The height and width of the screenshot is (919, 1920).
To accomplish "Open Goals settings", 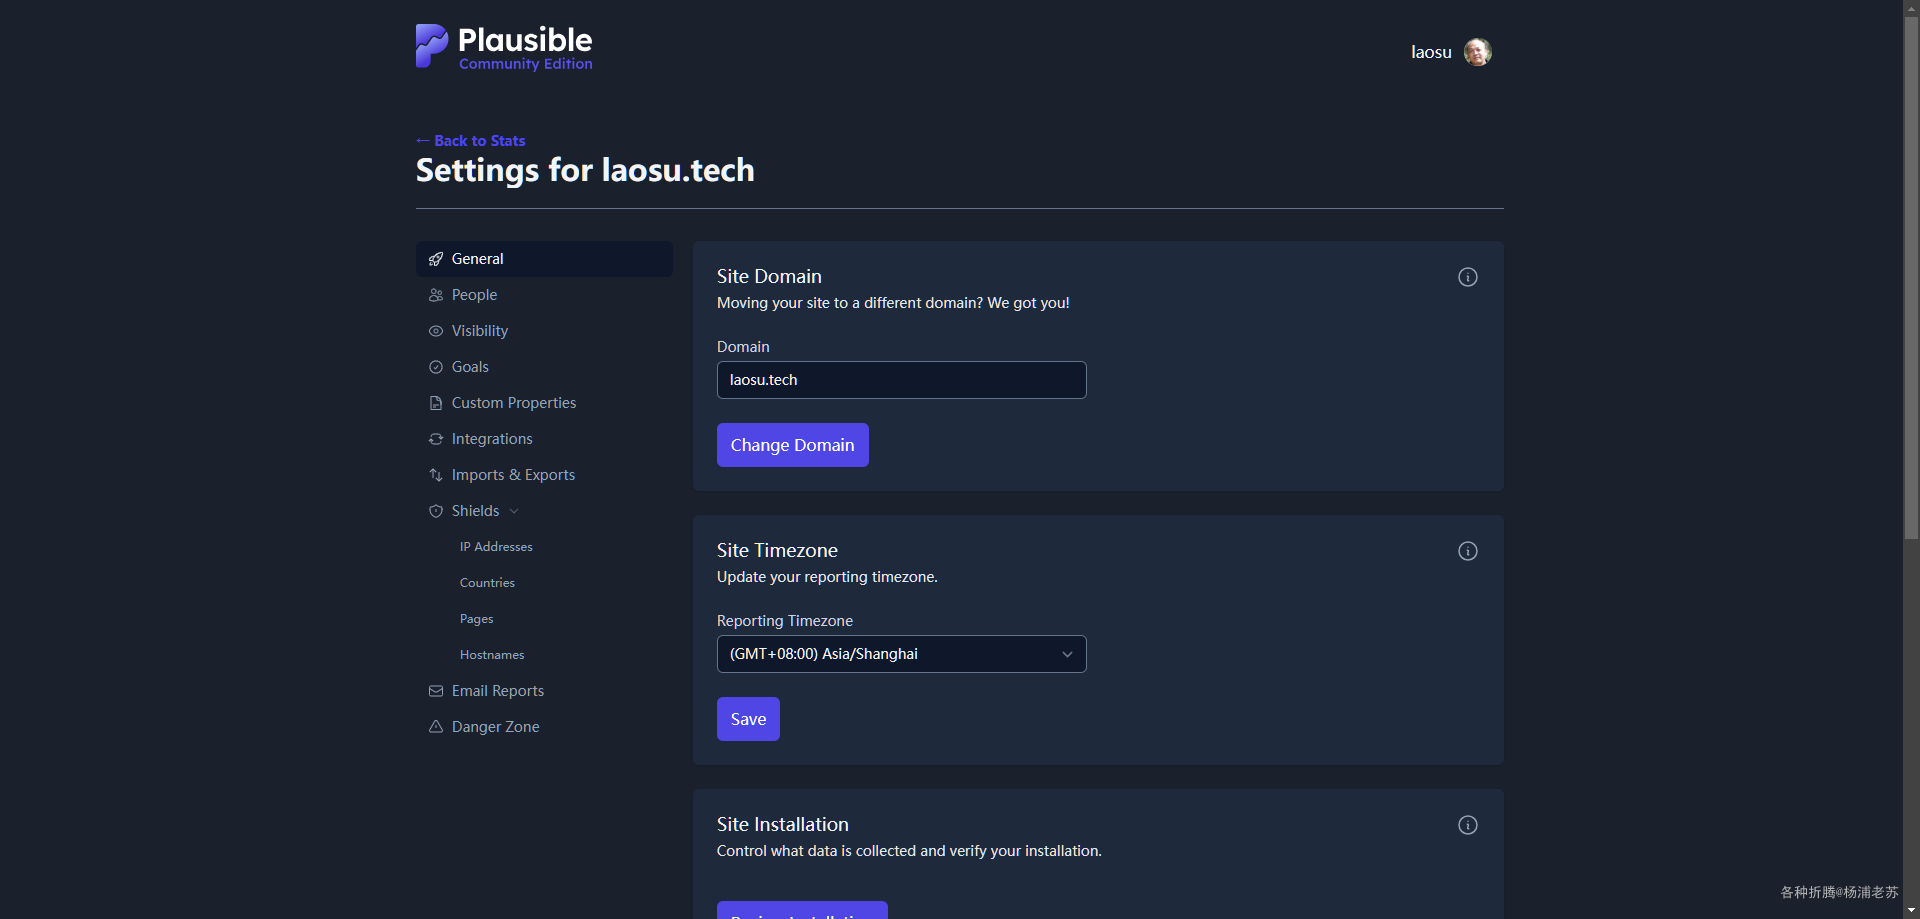I will [x=544, y=367].
